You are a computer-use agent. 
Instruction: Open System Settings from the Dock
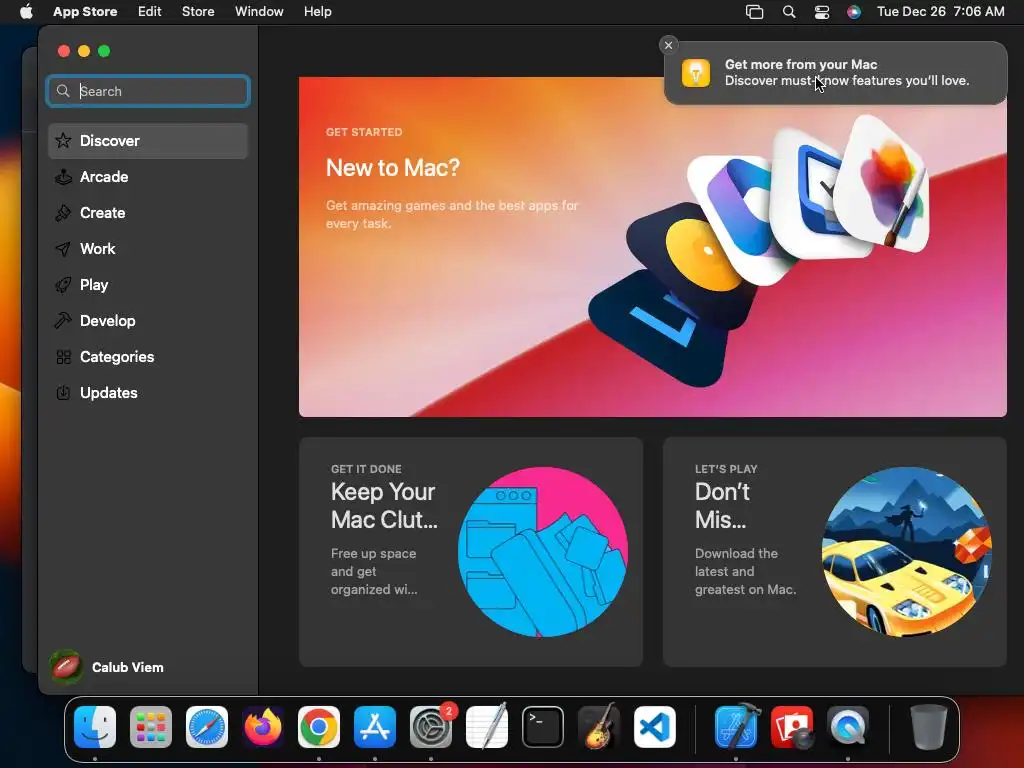tap(431, 727)
